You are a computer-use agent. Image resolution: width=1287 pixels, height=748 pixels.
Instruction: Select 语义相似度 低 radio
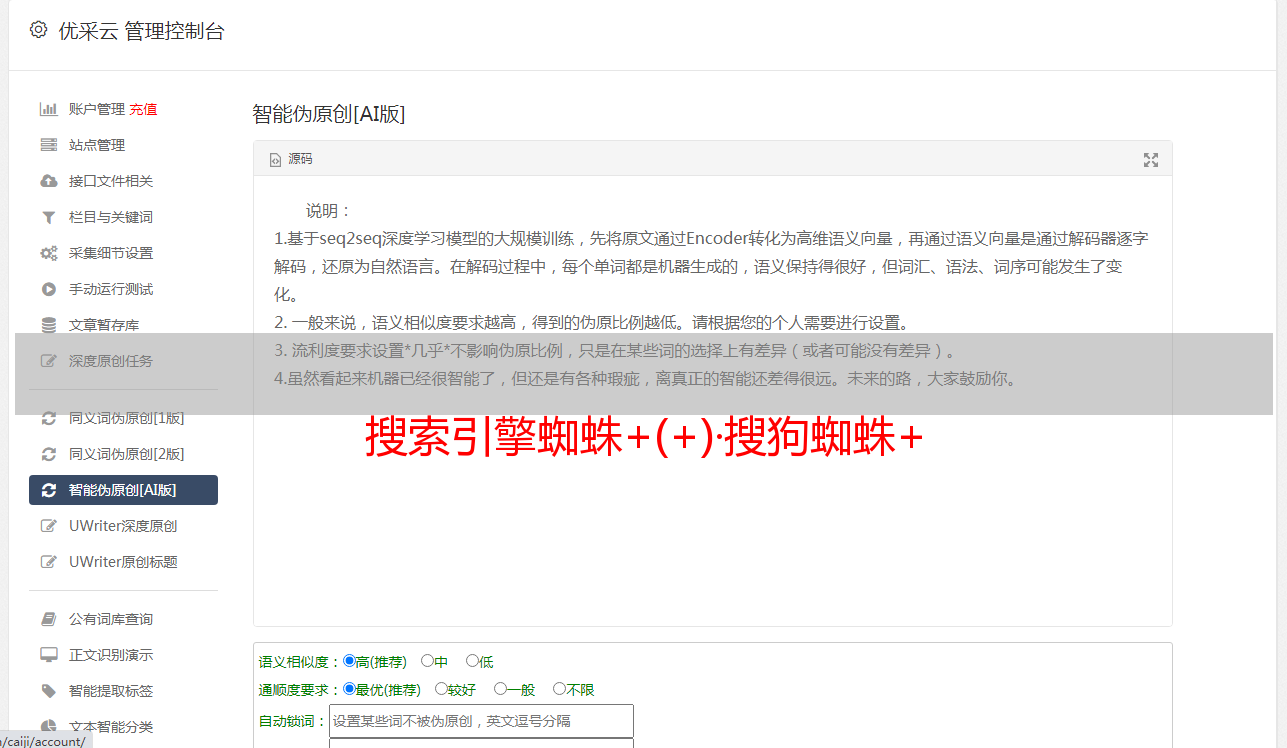472,661
